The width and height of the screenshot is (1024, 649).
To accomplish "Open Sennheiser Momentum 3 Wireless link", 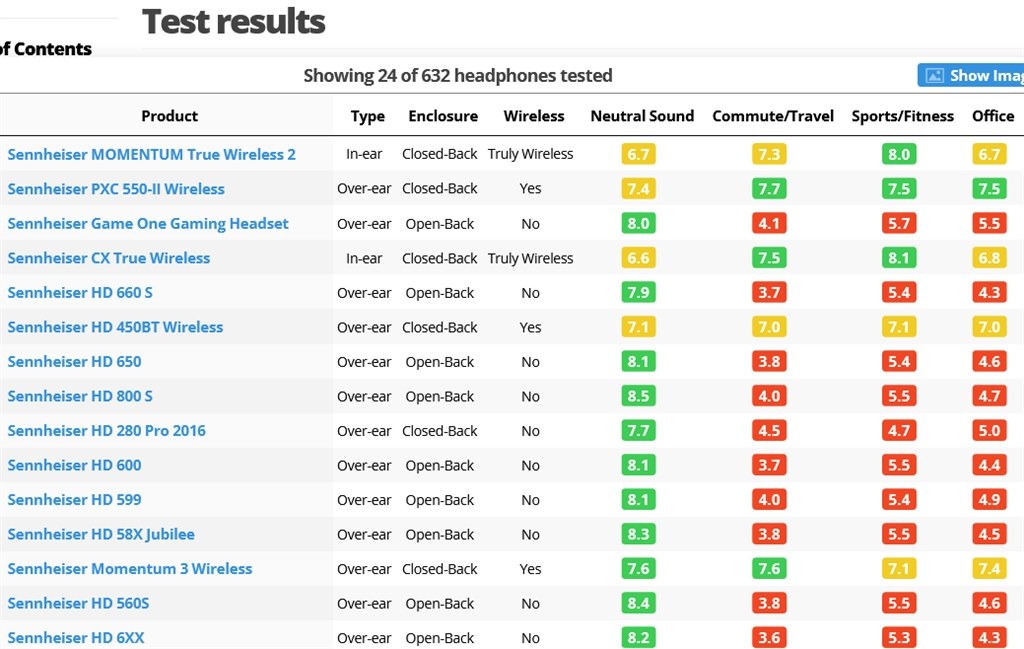I will 129,569.
